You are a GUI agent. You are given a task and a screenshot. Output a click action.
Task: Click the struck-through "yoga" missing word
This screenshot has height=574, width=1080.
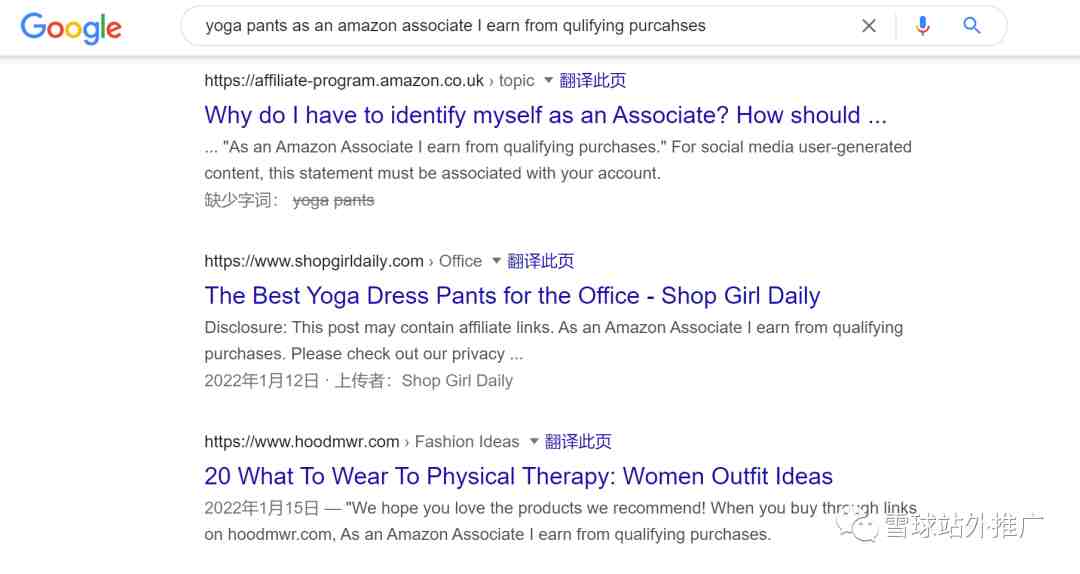311,200
